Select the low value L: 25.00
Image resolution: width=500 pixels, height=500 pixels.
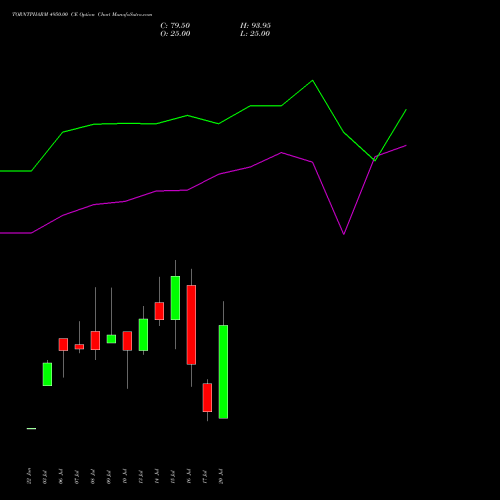(255, 34)
